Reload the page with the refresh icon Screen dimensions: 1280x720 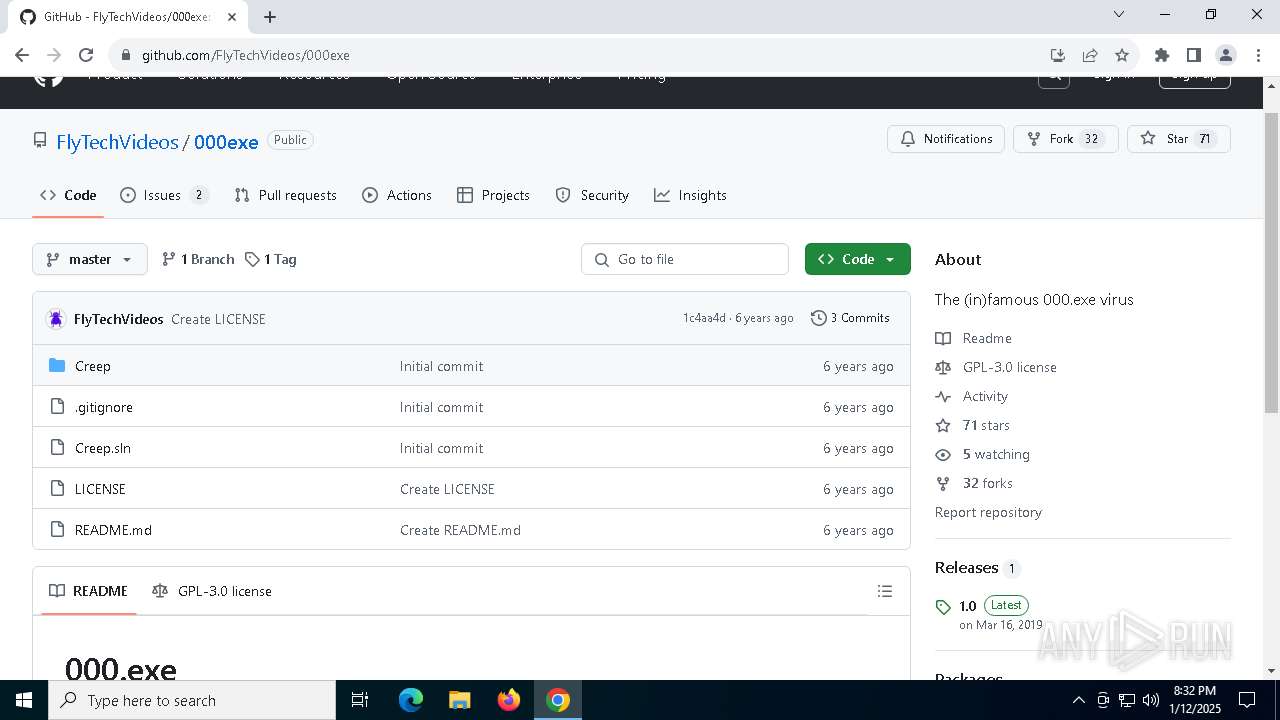click(86, 55)
